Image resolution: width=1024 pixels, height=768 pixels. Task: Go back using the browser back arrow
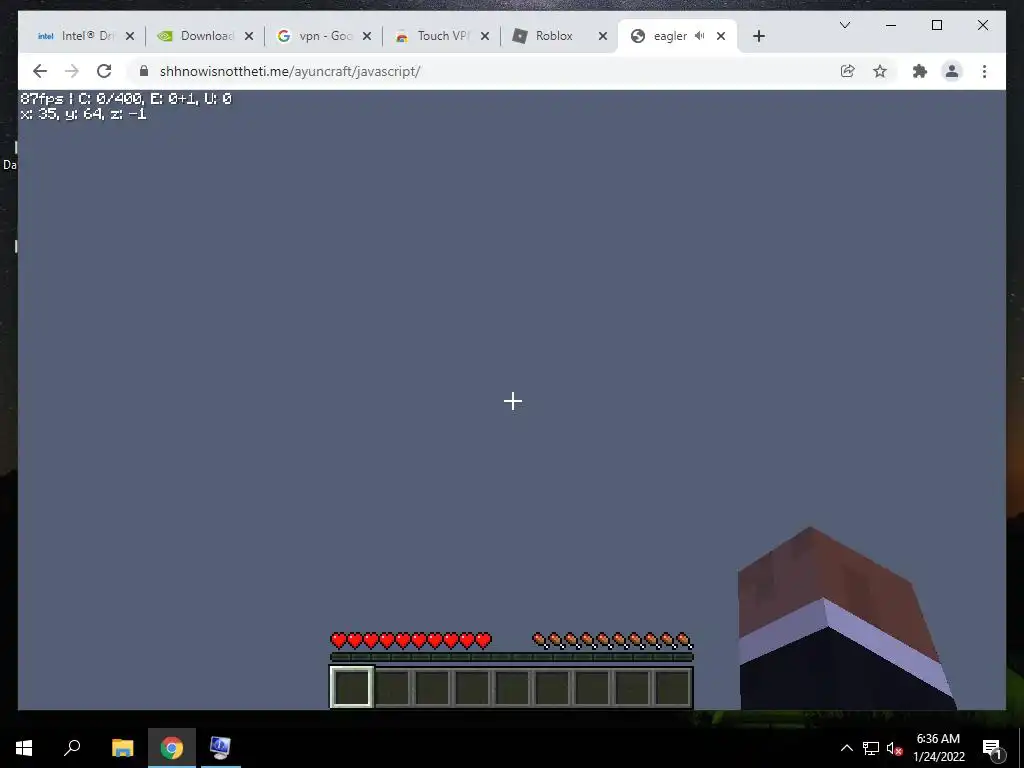point(40,71)
